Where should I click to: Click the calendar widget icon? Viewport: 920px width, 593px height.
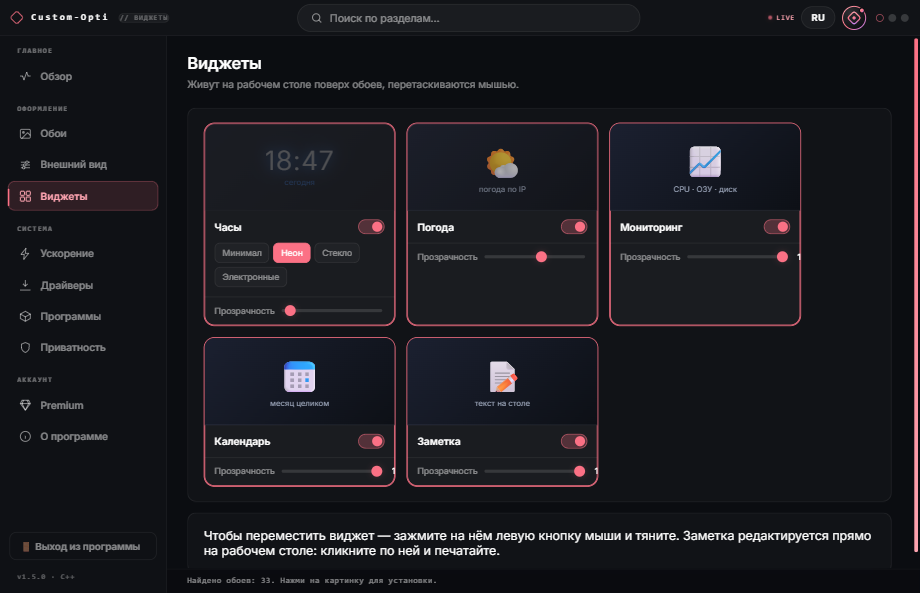pos(299,377)
